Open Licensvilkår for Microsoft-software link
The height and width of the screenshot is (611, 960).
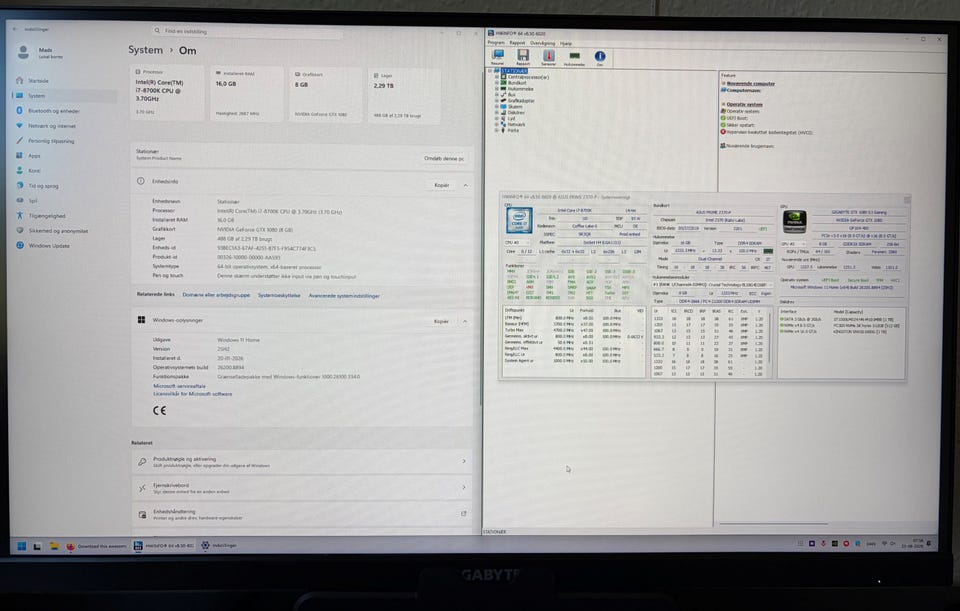(x=192, y=394)
